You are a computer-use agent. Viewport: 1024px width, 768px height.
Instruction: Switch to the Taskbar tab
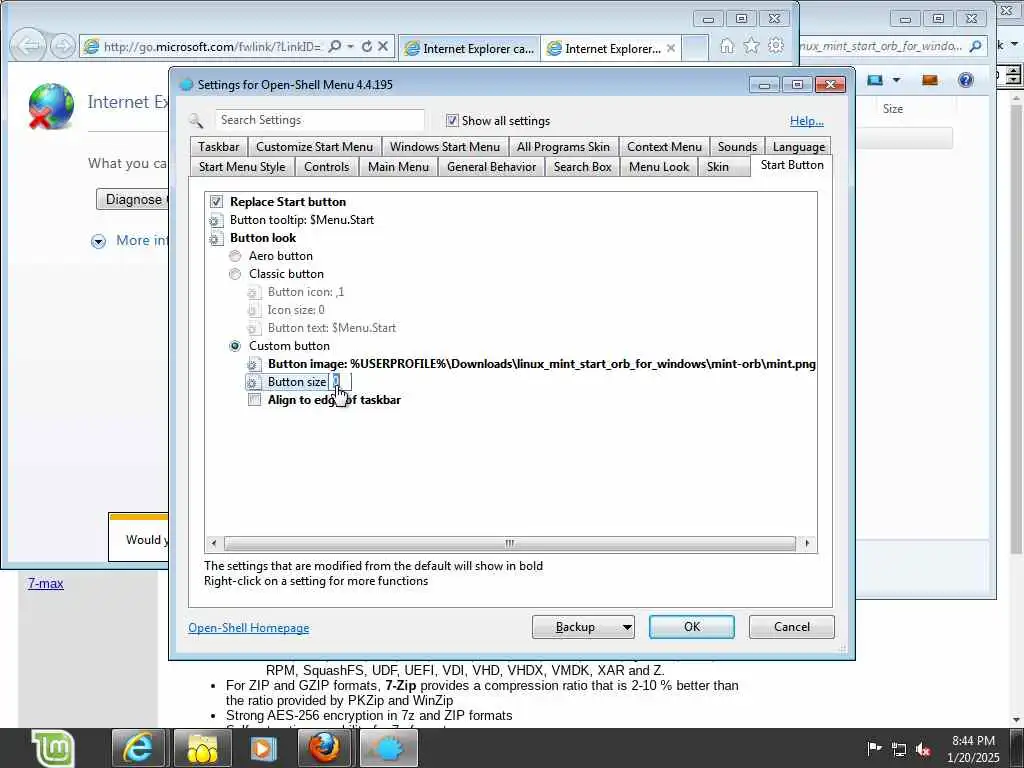point(219,147)
